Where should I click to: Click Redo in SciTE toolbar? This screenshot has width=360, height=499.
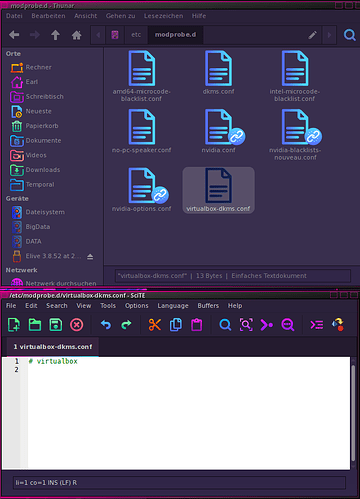126,325
